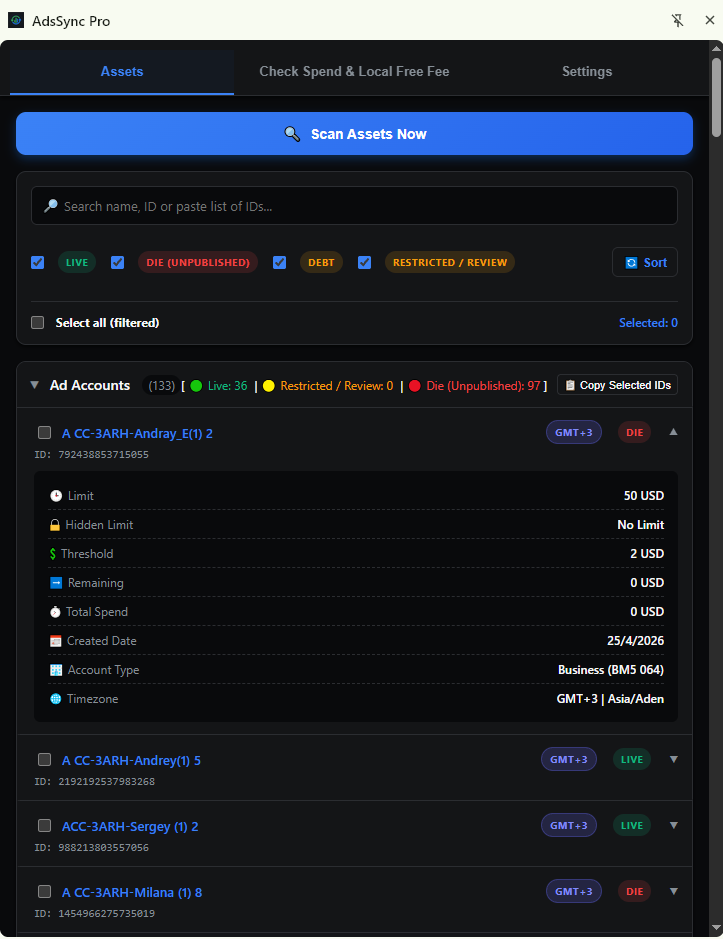Click the RESTRICTED / REVIEW filter label pill
Image resolution: width=723 pixels, height=939 pixels.
click(450, 262)
